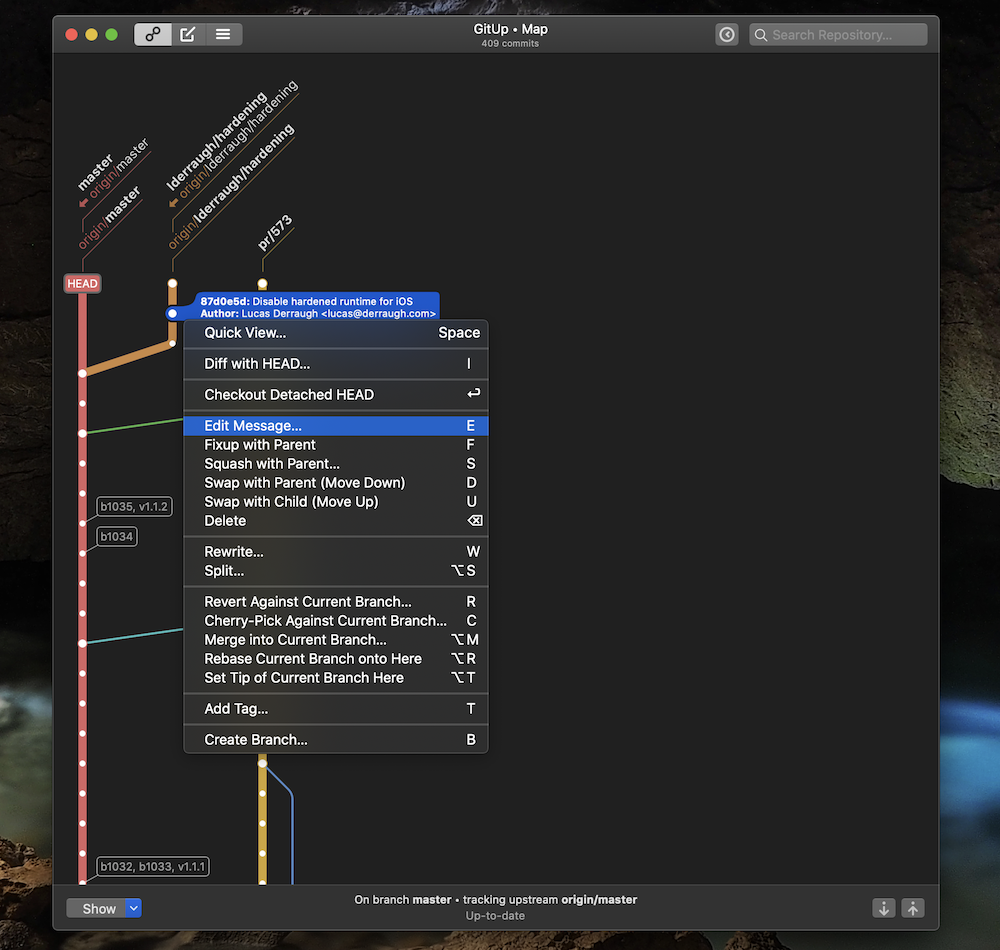Select Checkout Detached HEAD
The height and width of the screenshot is (950, 1000).
click(289, 395)
